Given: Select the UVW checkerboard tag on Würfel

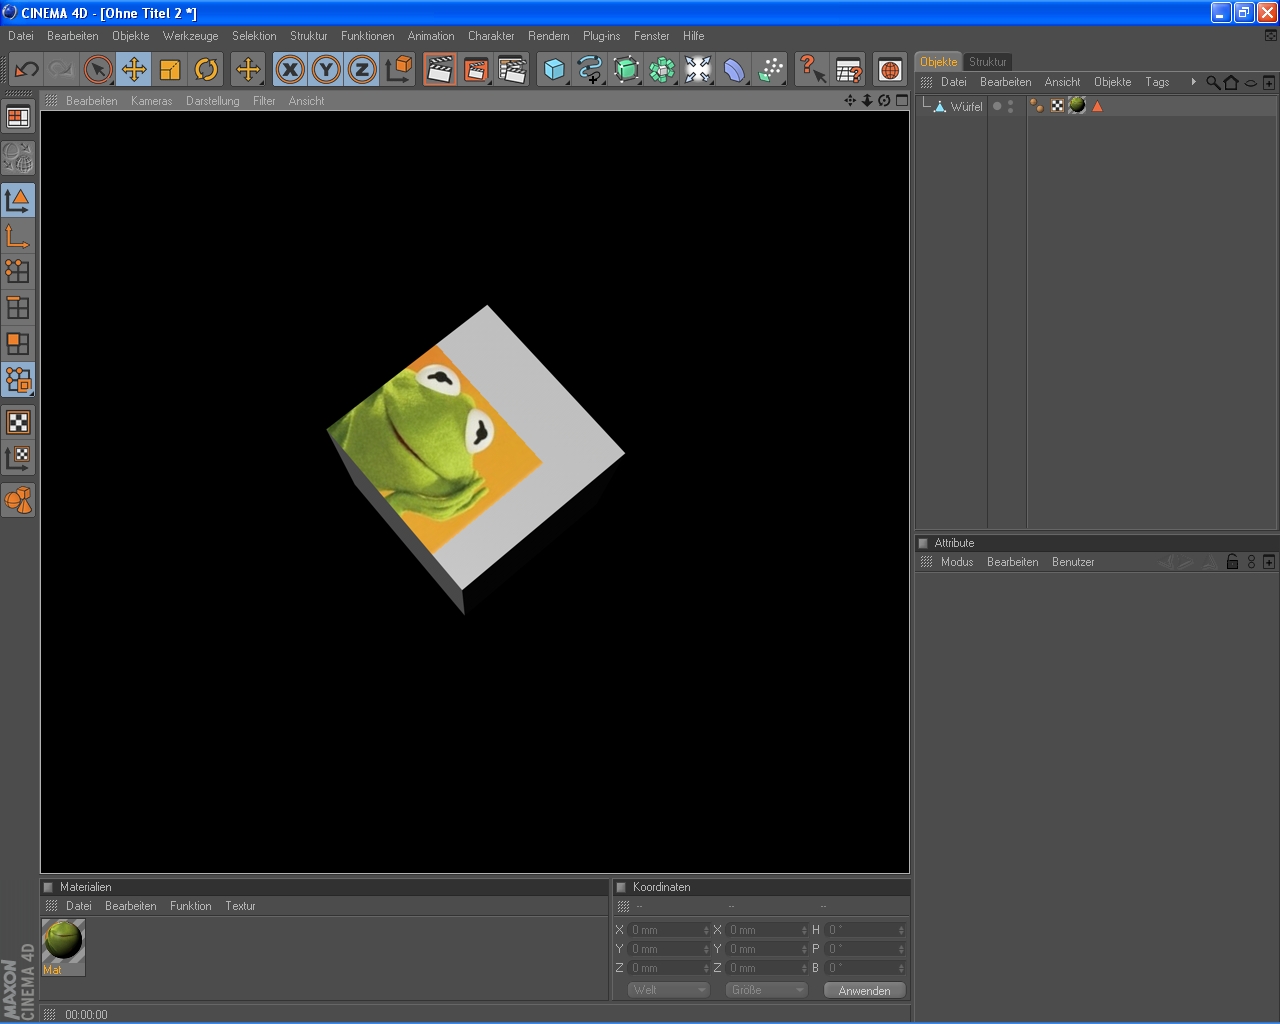Looking at the screenshot, I should [1057, 106].
